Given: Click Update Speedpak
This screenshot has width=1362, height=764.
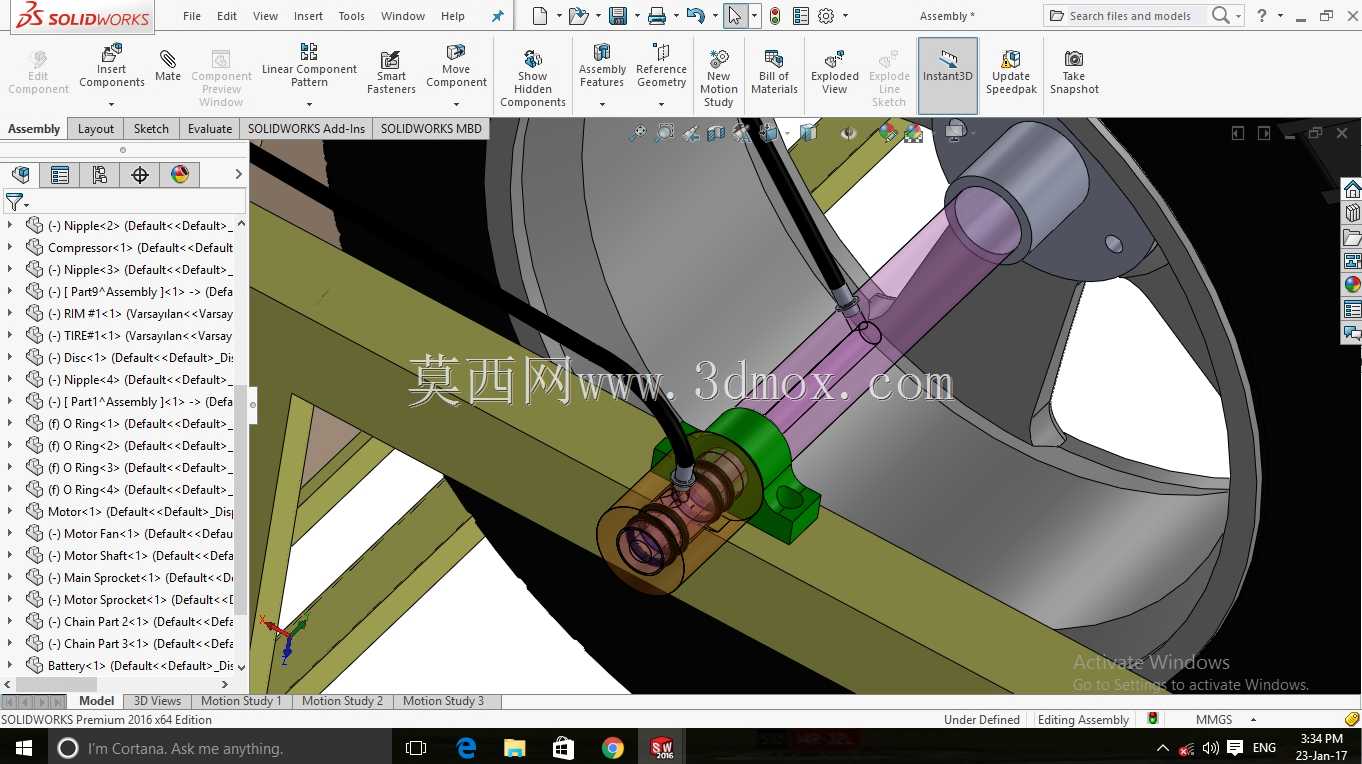Looking at the screenshot, I should click(x=1011, y=72).
